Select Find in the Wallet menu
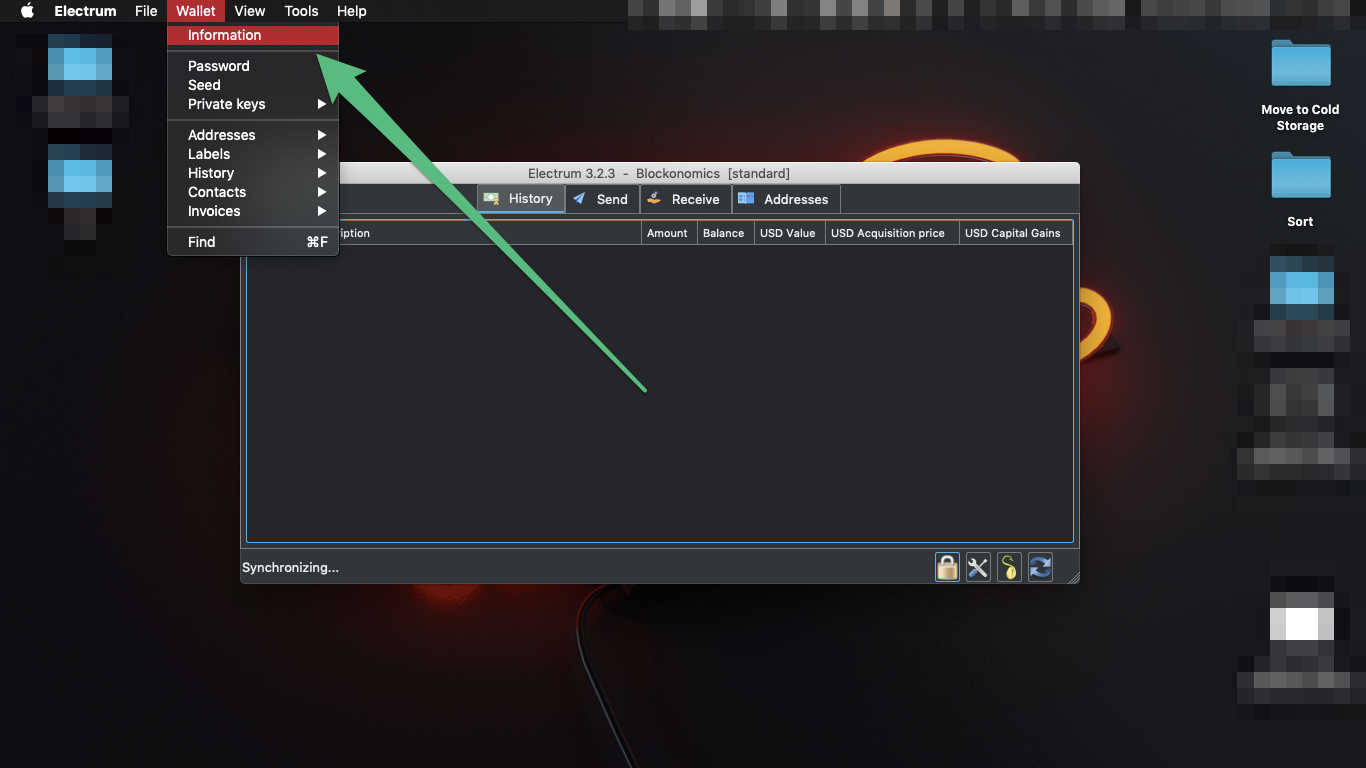This screenshot has width=1366, height=768. (x=253, y=242)
